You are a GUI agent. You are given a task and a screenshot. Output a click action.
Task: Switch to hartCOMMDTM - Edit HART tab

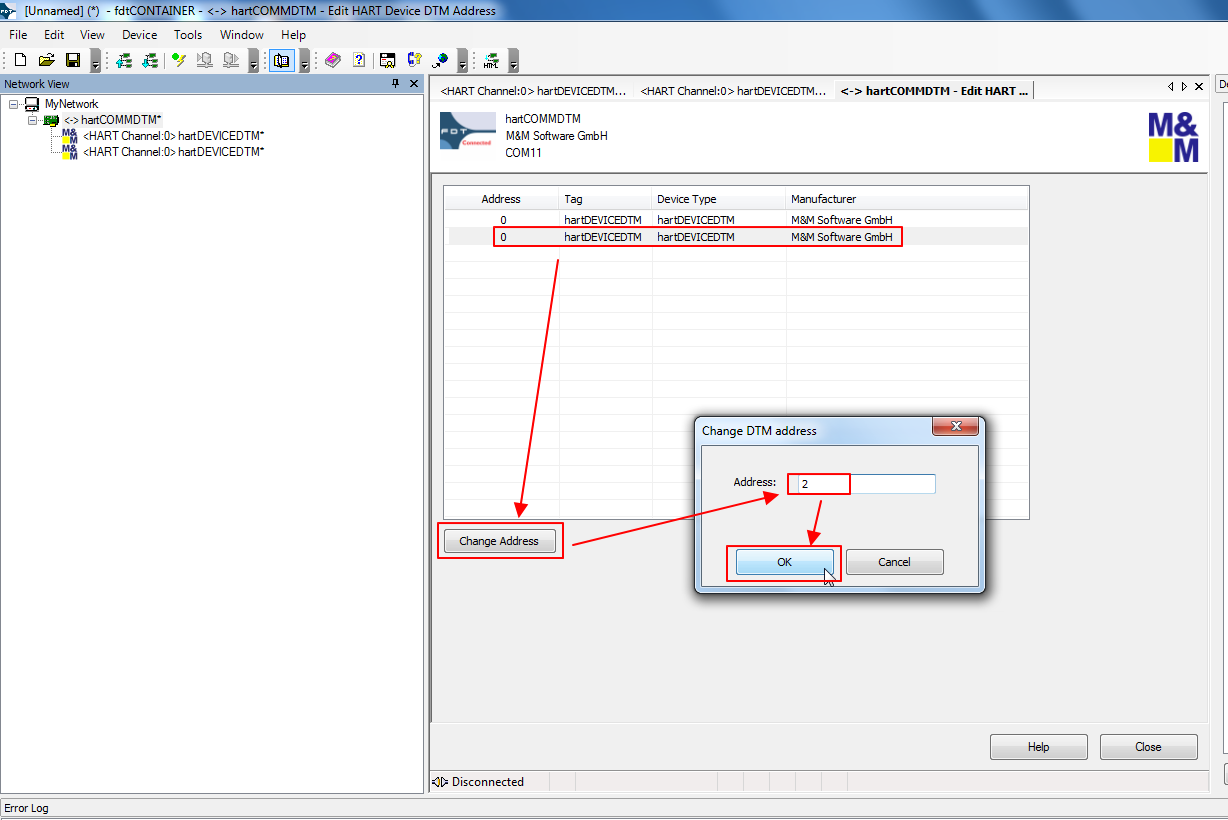pyautogui.click(x=934, y=91)
